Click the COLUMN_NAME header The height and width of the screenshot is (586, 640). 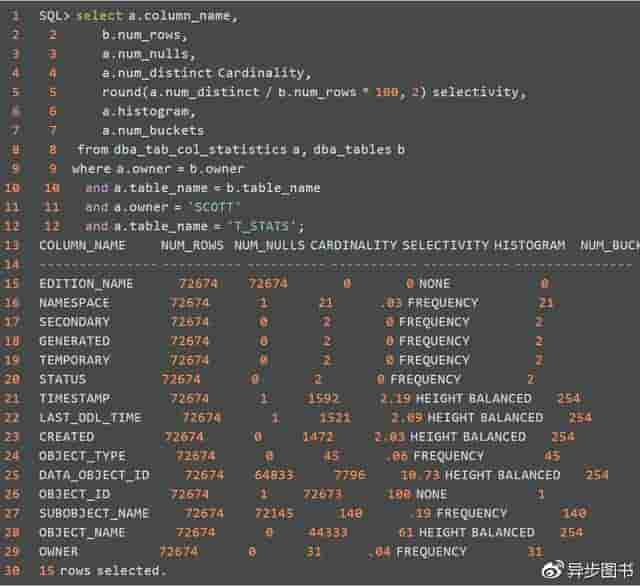(82, 245)
